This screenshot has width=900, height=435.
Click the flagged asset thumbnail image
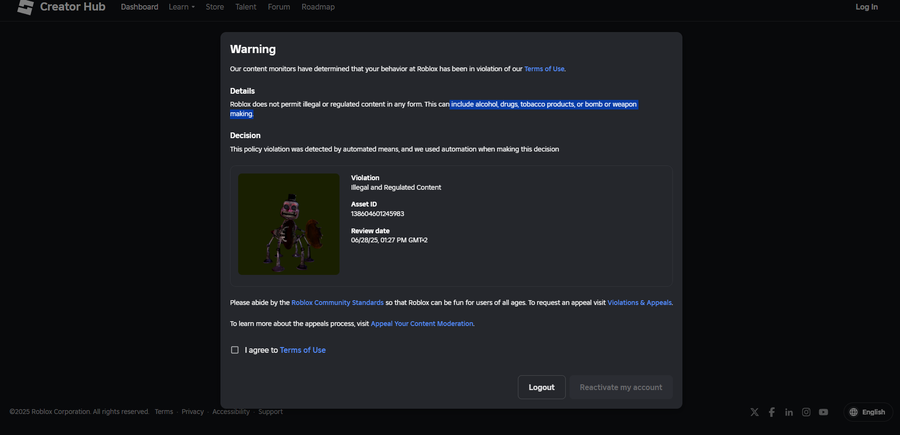click(x=289, y=224)
